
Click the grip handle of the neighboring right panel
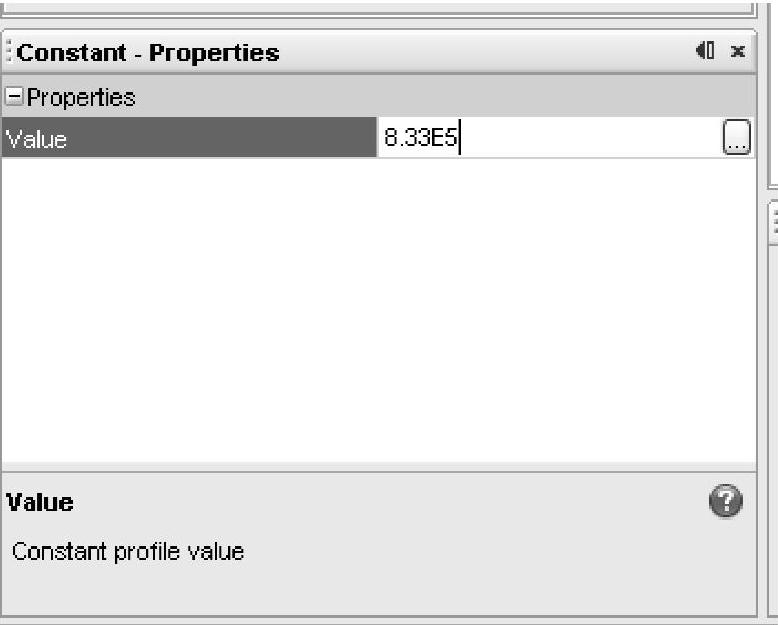(x=774, y=222)
